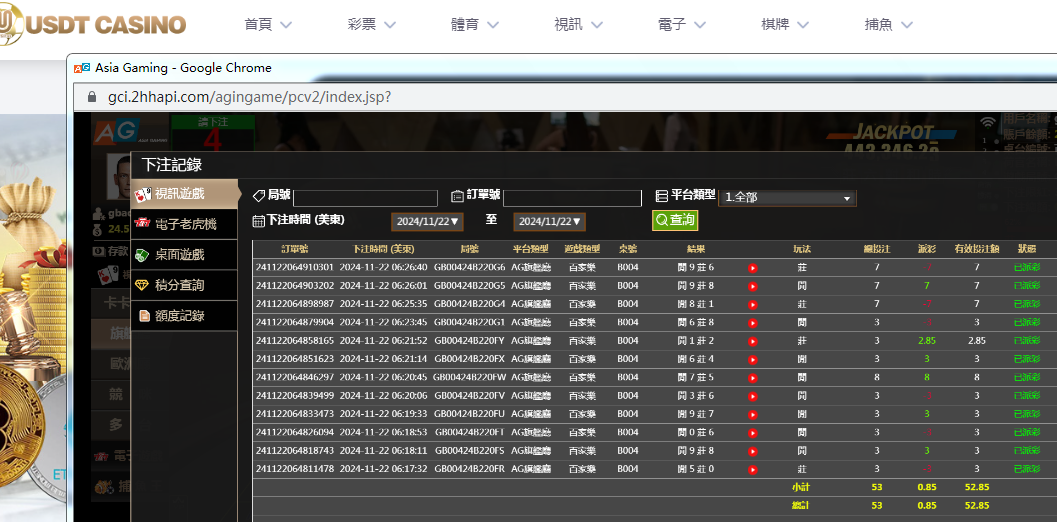
Task: Click the 積分查詢 diamond icon
Action: point(144,285)
